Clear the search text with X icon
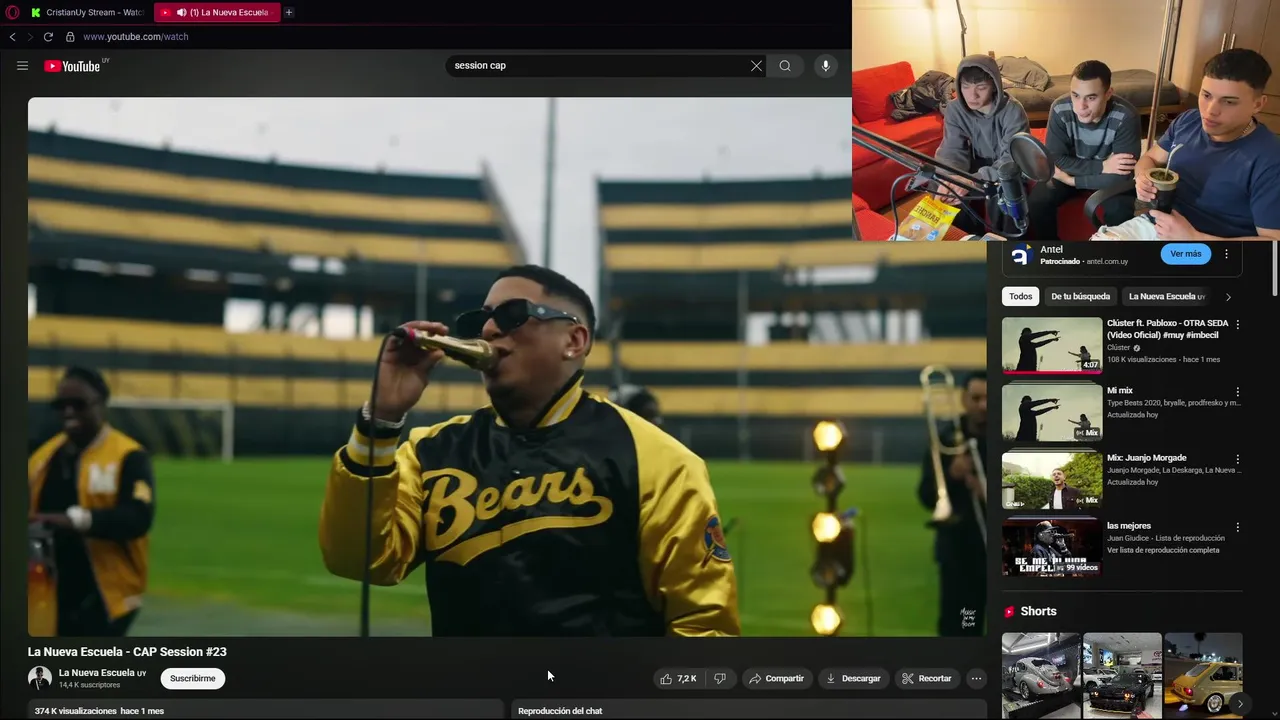This screenshot has width=1280, height=720. click(x=756, y=66)
